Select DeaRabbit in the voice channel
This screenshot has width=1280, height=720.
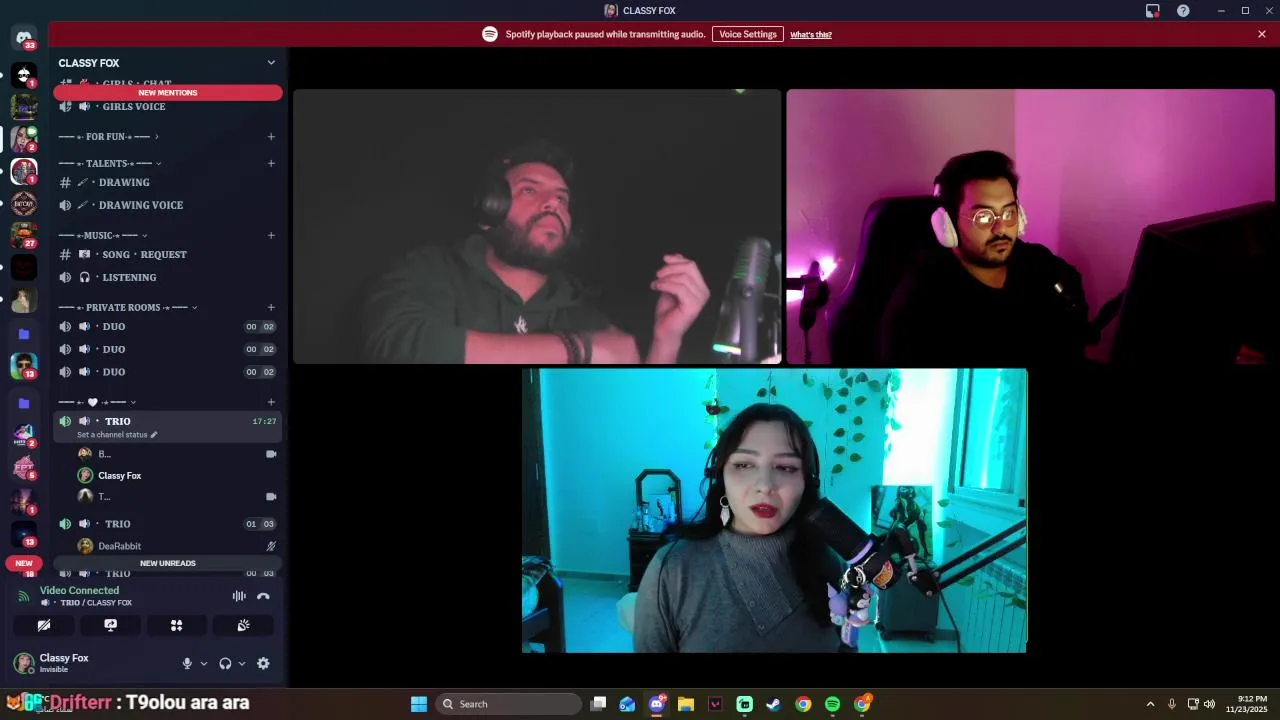pyautogui.click(x=168, y=546)
